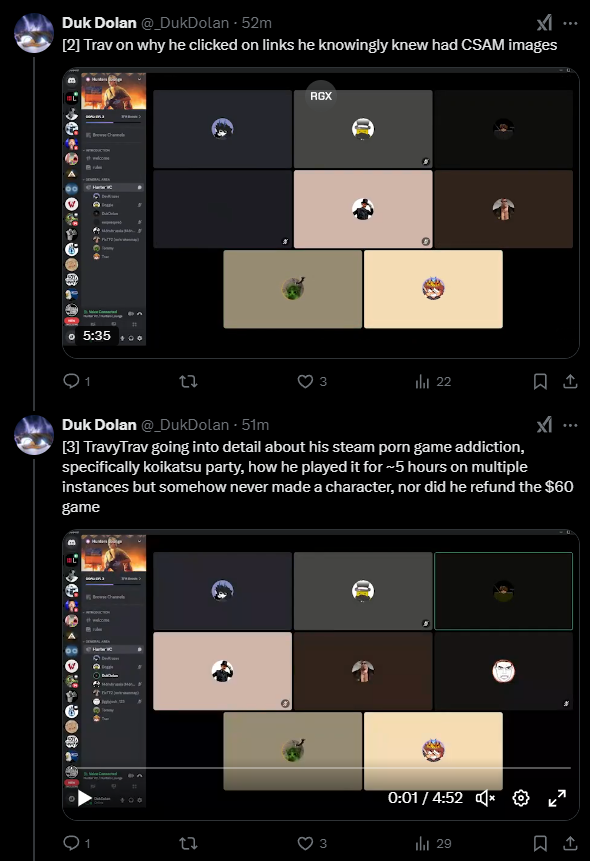Open more options menu on second post

pos(570,425)
